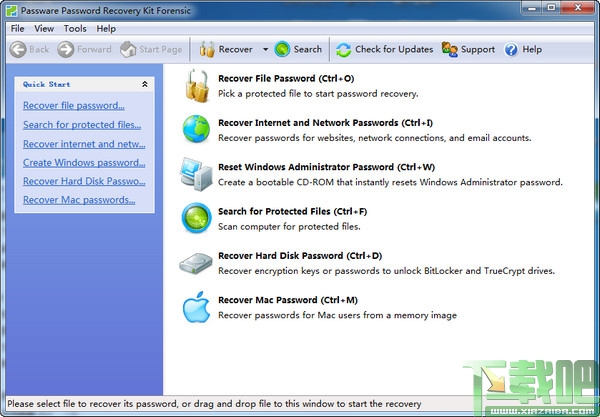The height and width of the screenshot is (417, 600).
Task: Click the blue Apple Mac Password icon
Action: (196, 307)
